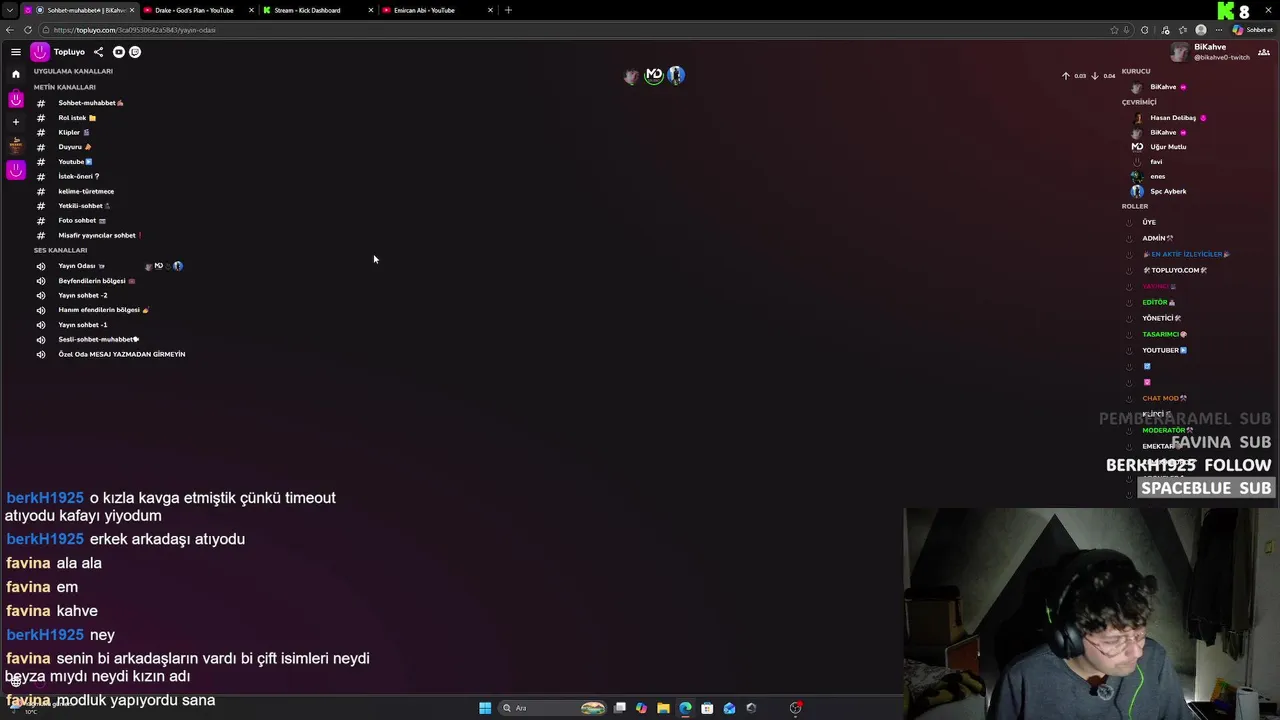This screenshot has height=720, width=1280.
Task: Open the Youtube text channel
Action: click(x=75, y=162)
